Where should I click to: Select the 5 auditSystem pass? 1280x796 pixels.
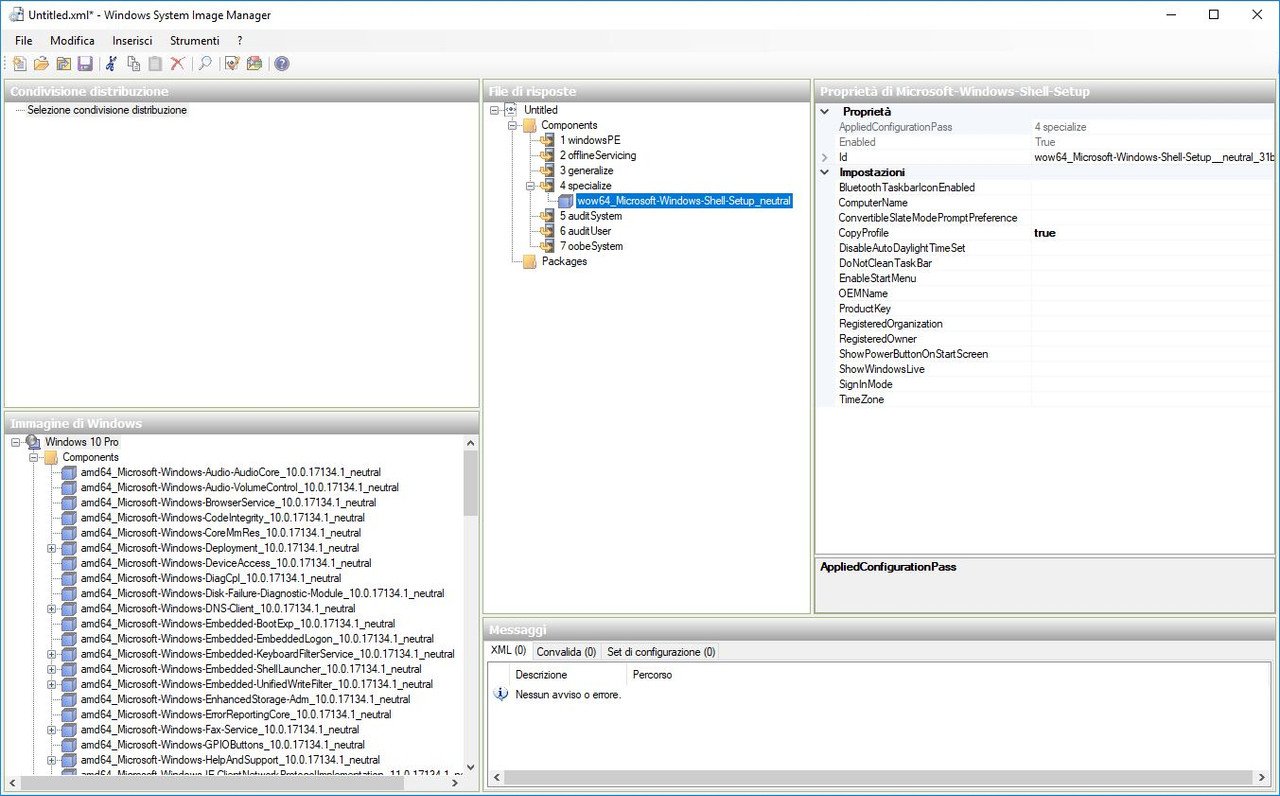click(590, 216)
